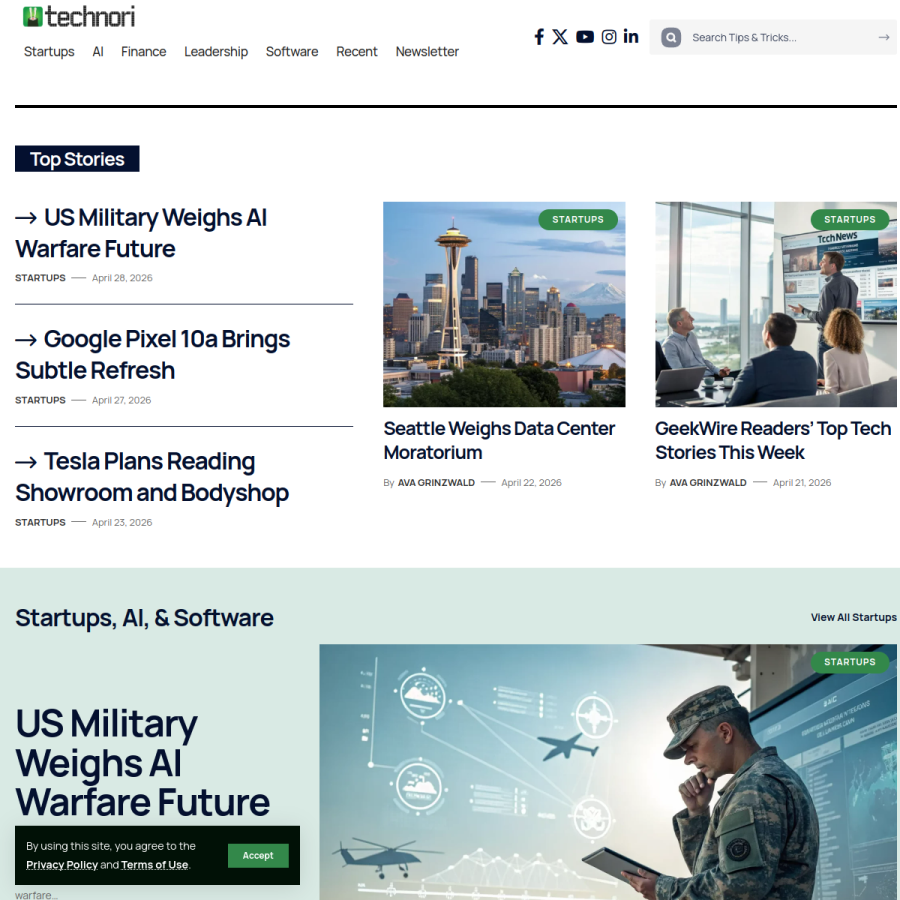
Task: Open the Finance menu item
Action: 143,52
